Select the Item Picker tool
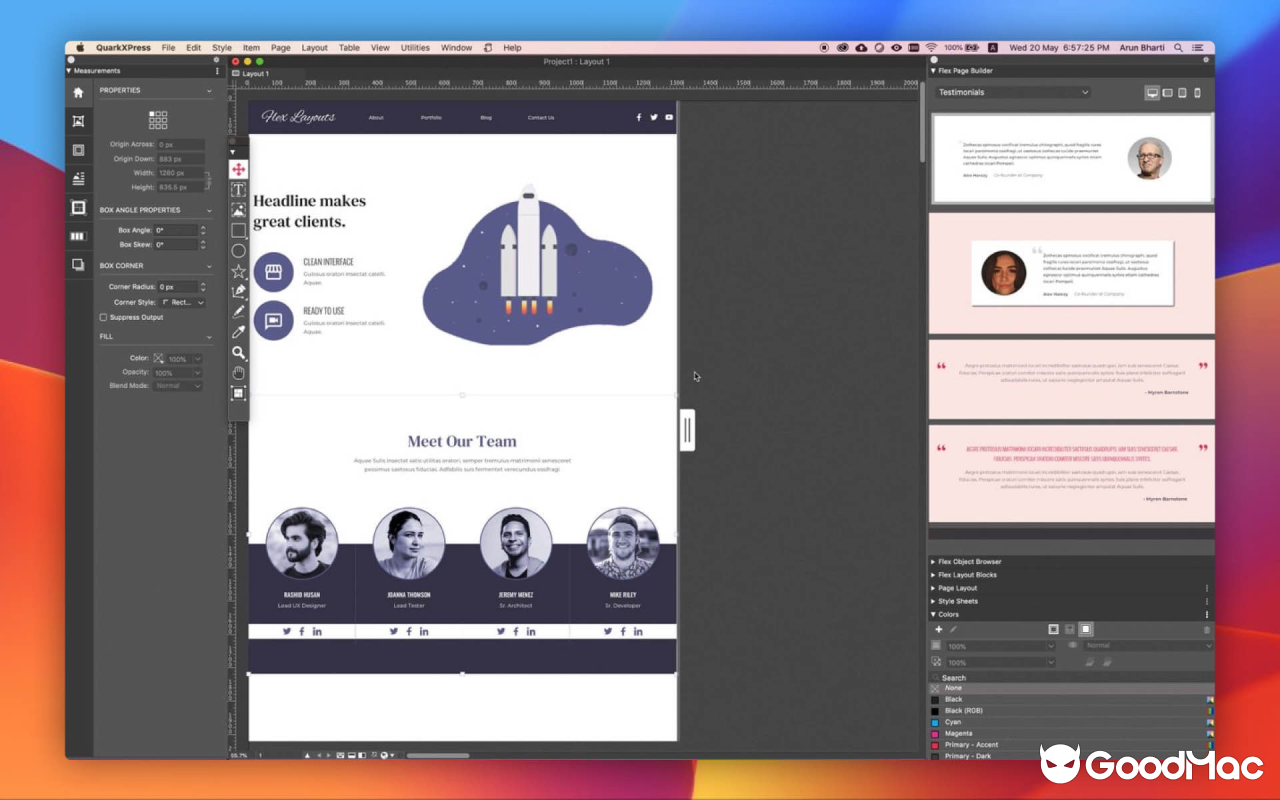This screenshot has width=1280, height=800. click(x=238, y=169)
